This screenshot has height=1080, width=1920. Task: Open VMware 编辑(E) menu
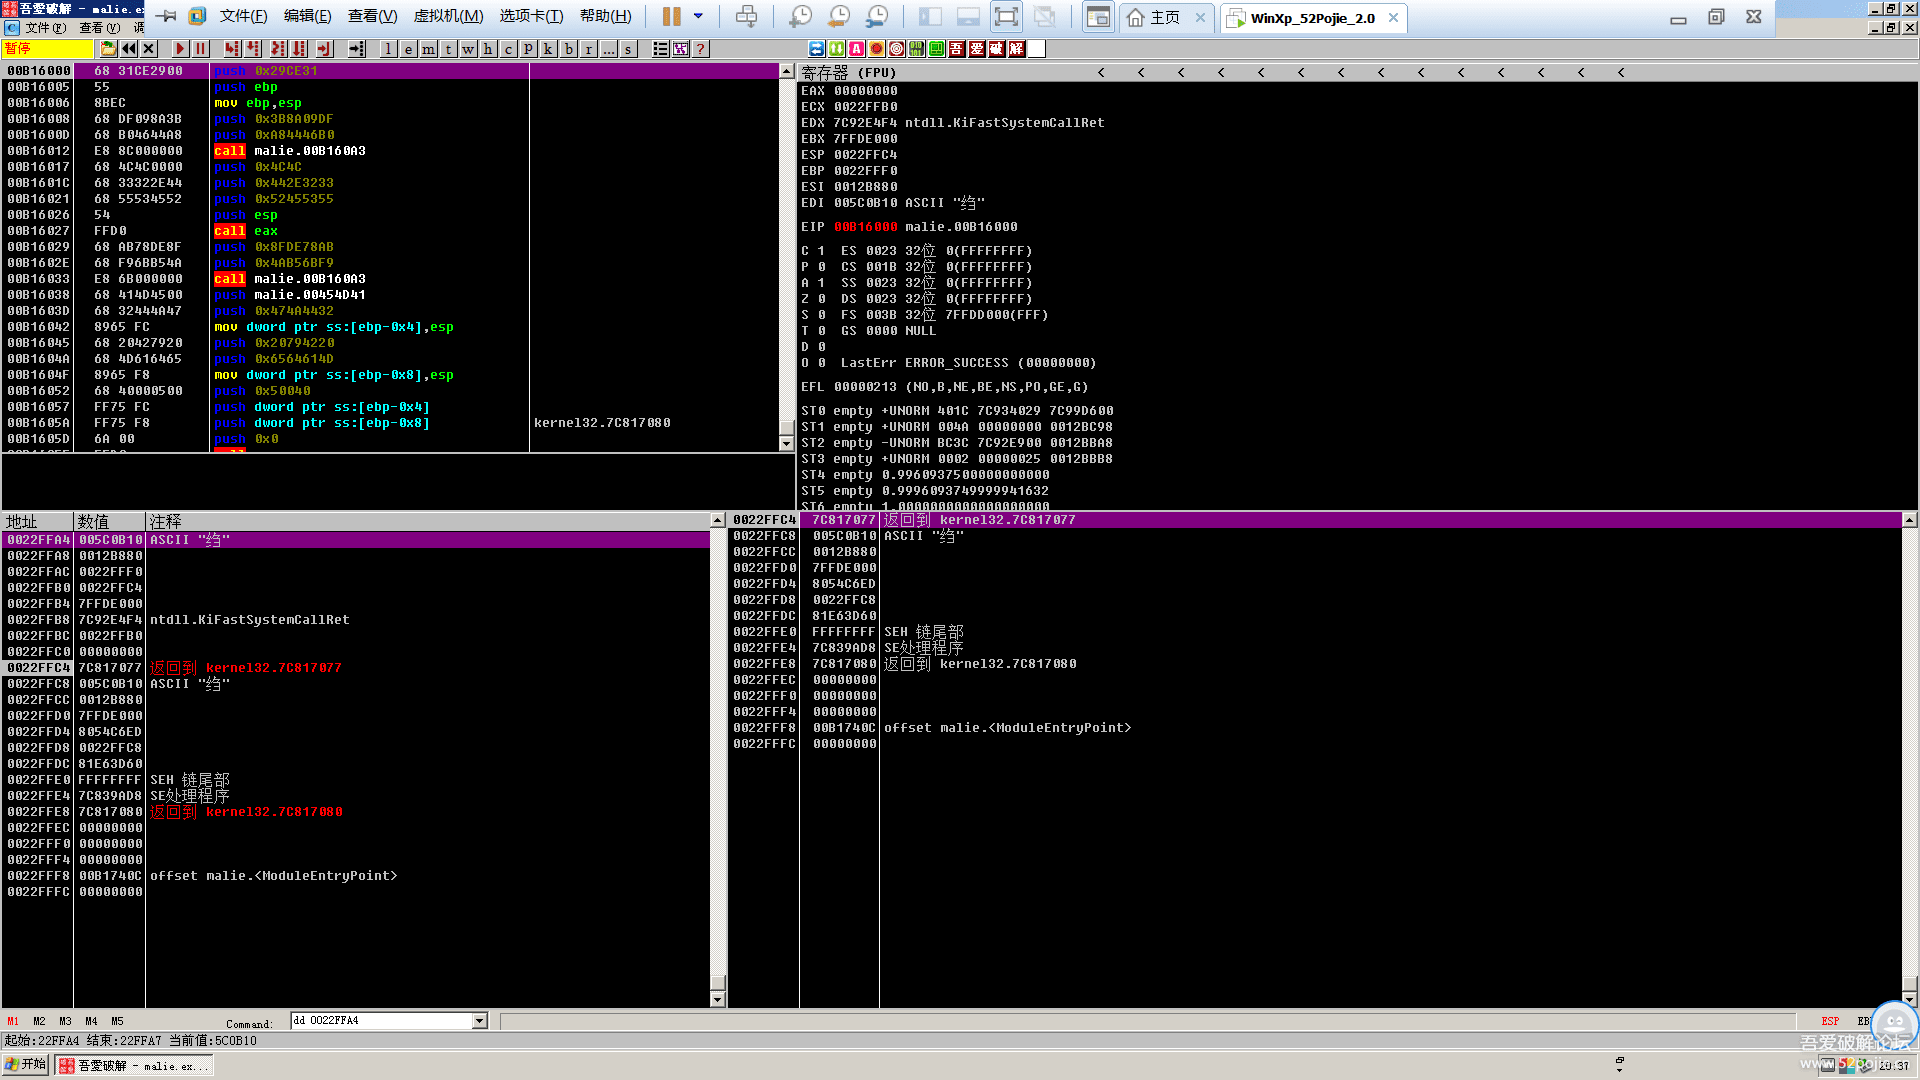[307, 17]
